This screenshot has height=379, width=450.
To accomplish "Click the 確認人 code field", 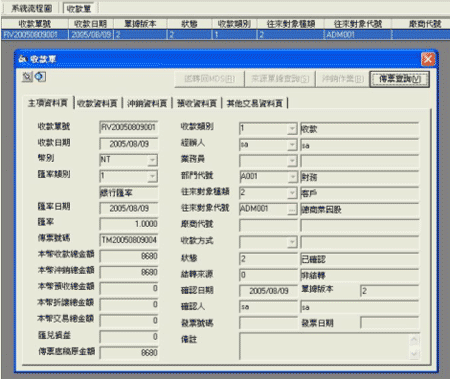I will [x=268, y=307].
